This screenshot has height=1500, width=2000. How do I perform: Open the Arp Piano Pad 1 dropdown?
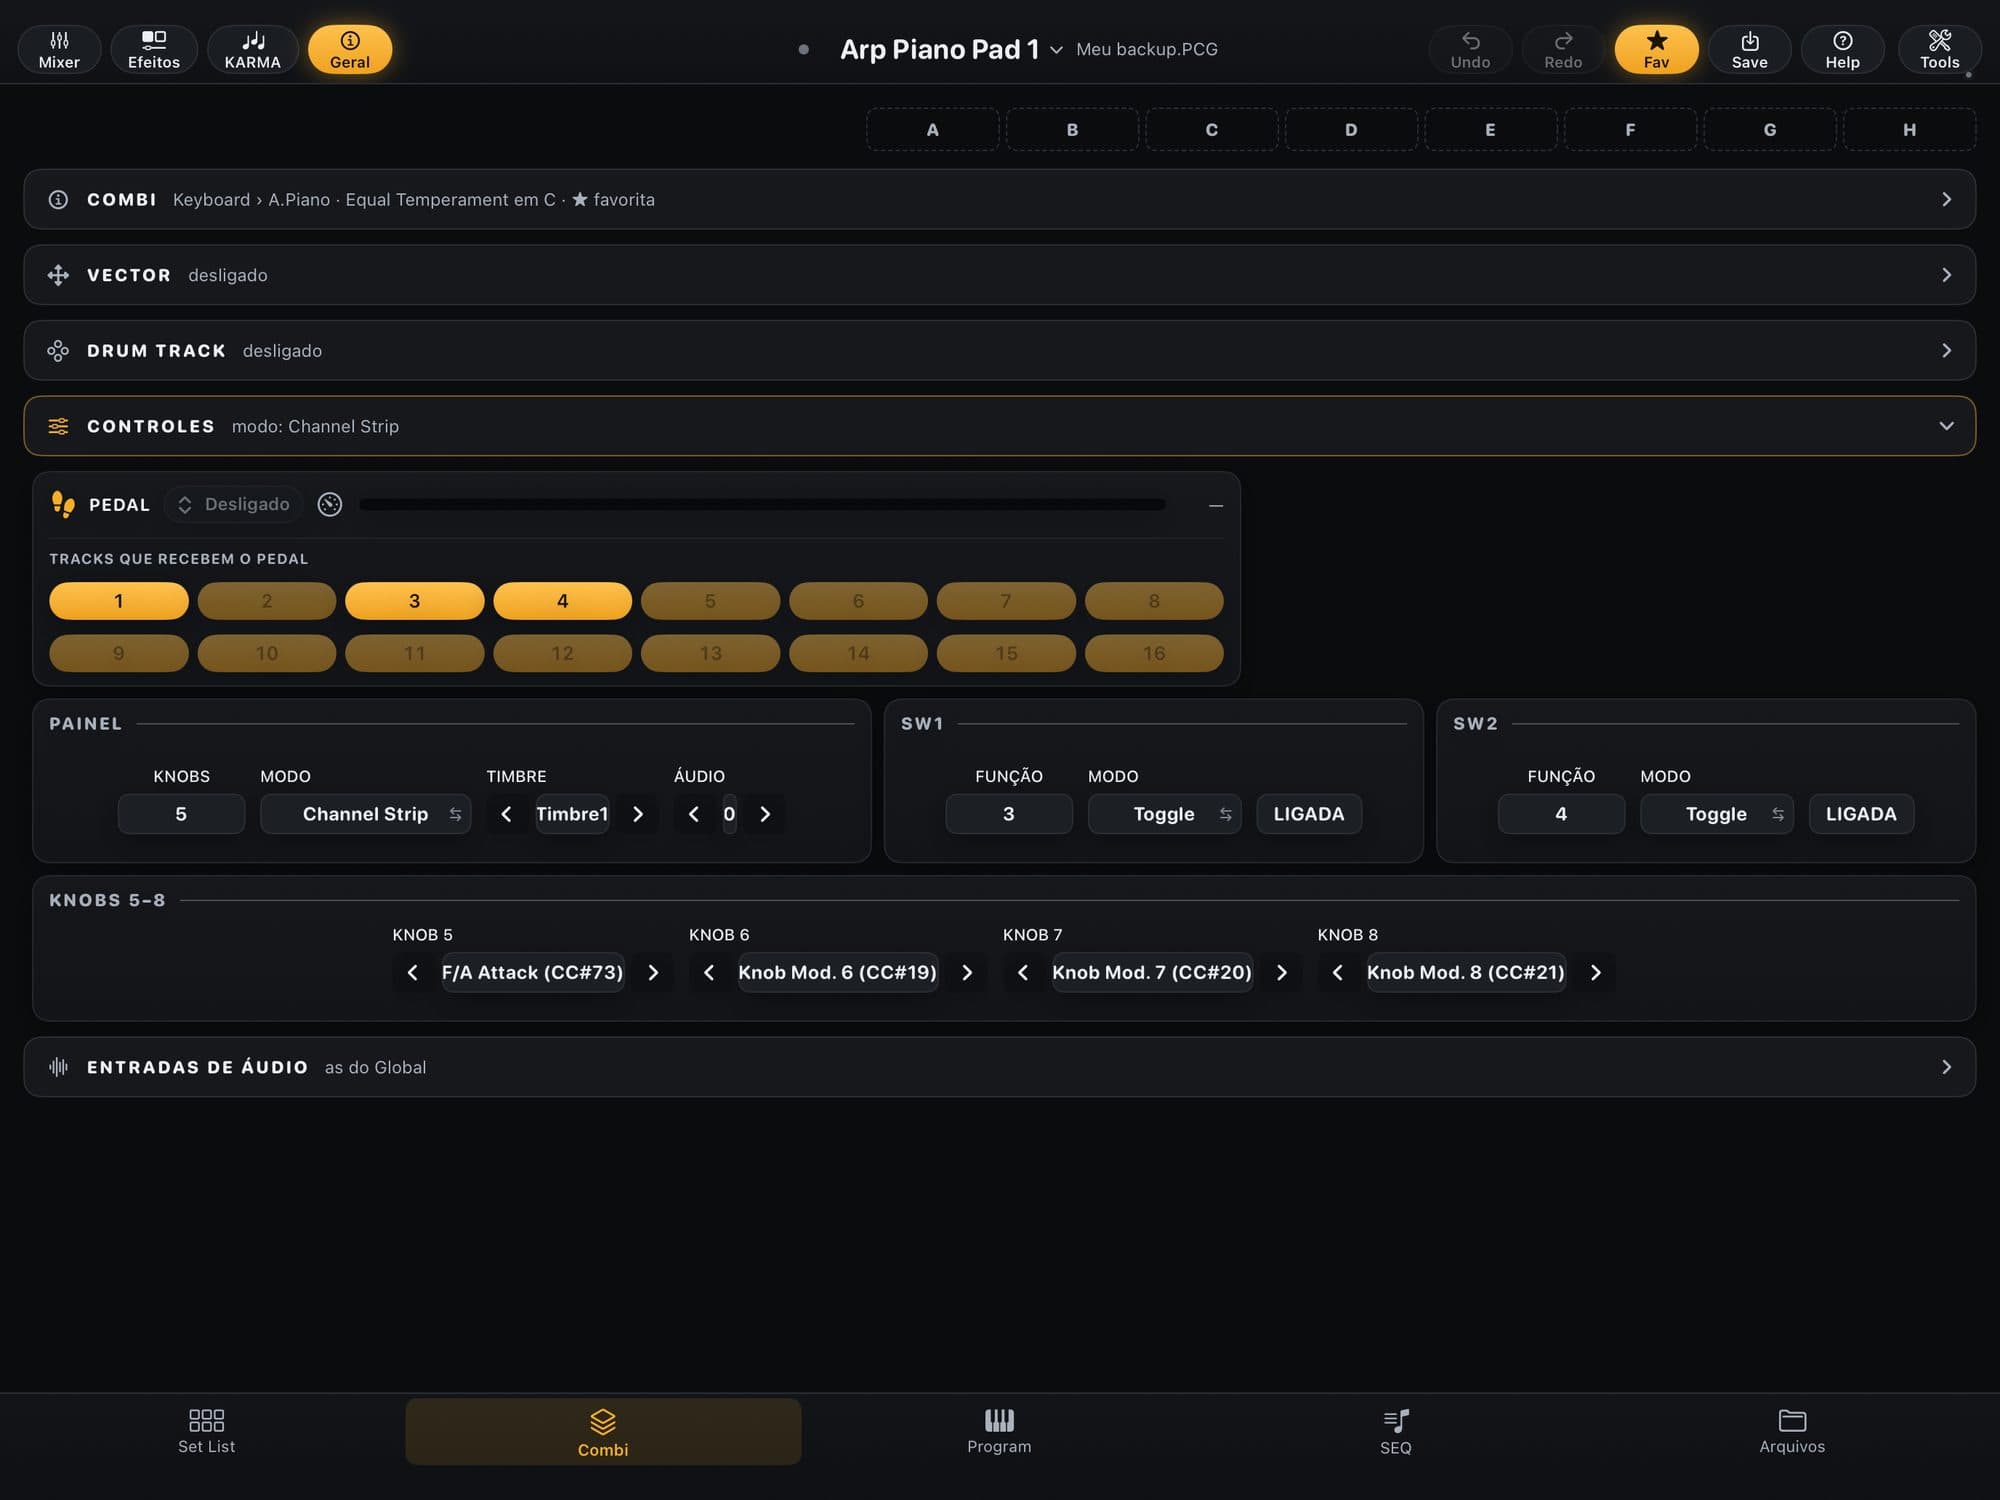point(951,49)
